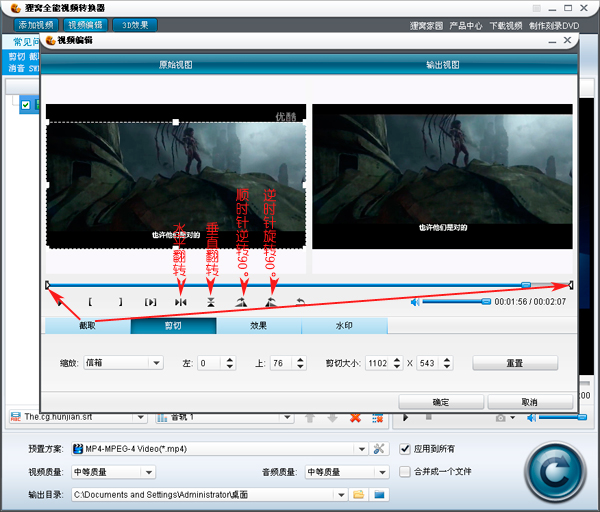Open the 制作刻录DVD link
The height and width of the screenshot is (512, 600).
click(x=554, y=26)
